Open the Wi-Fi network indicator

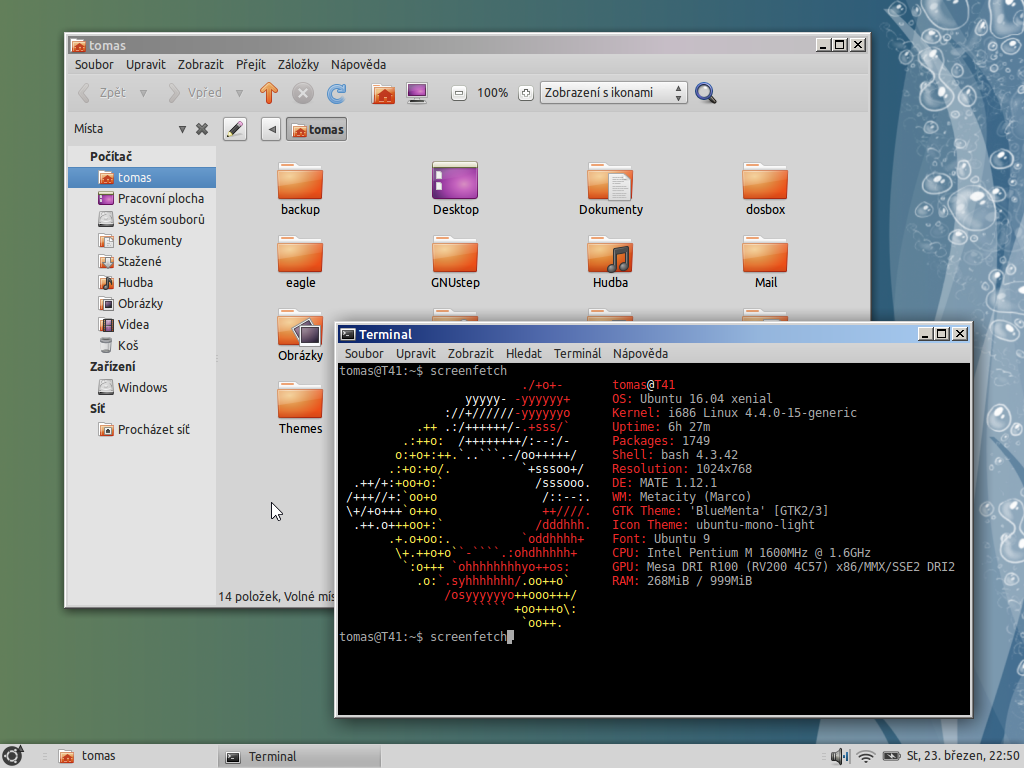tap(866, 756)
